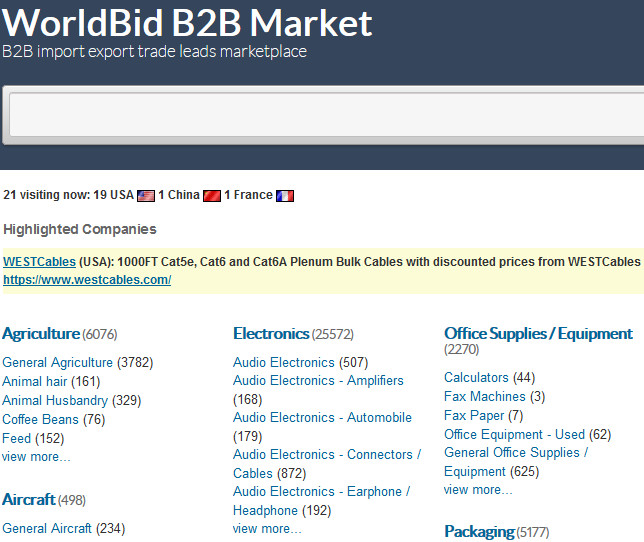The image size is (644, 542).
Task: Expand view more under Office Supplies
Action: tap(478, 489)
